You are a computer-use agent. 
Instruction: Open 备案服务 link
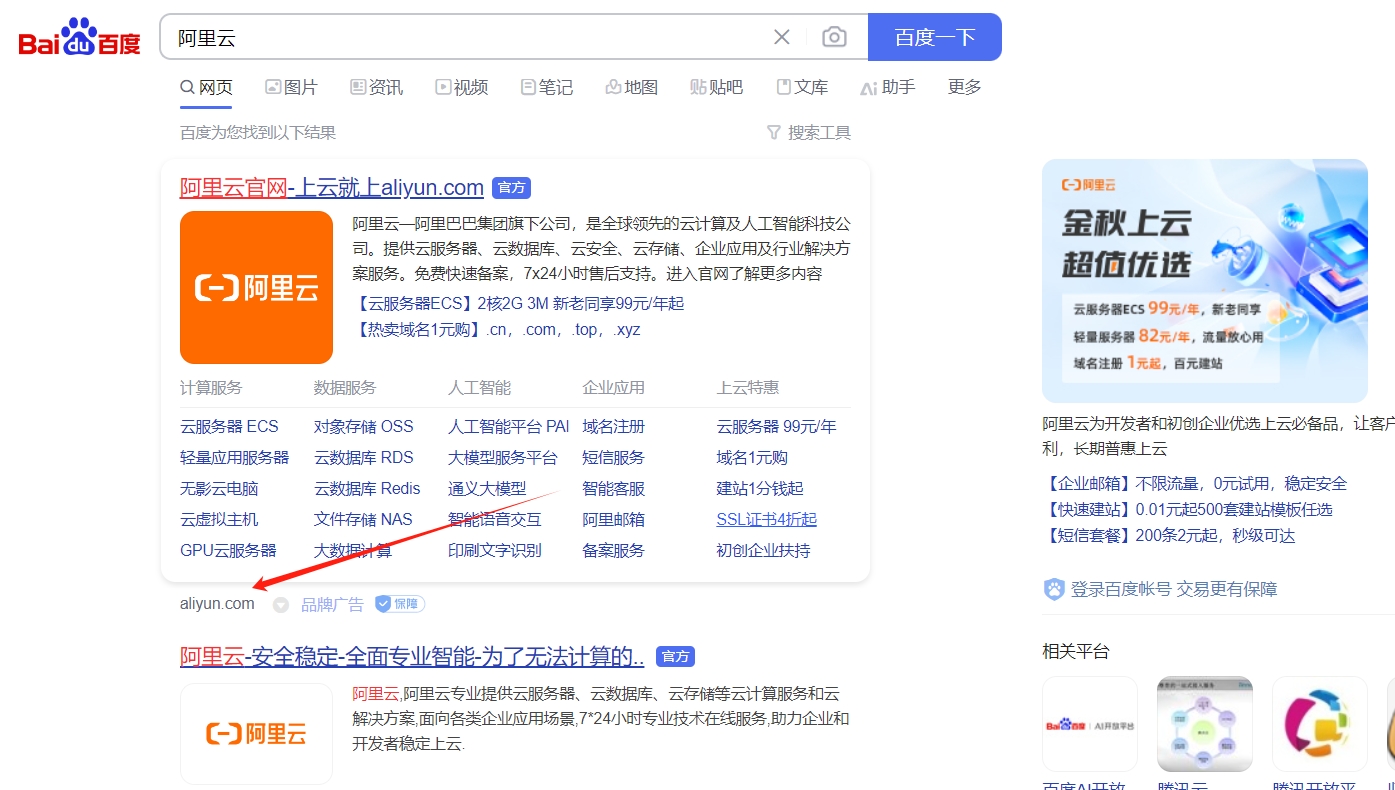tap(613, 550)
